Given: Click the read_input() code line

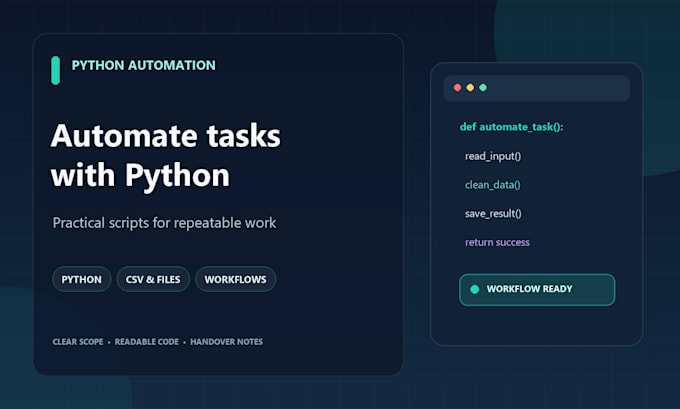Looking at the screenshot, I should coord(493,156).
